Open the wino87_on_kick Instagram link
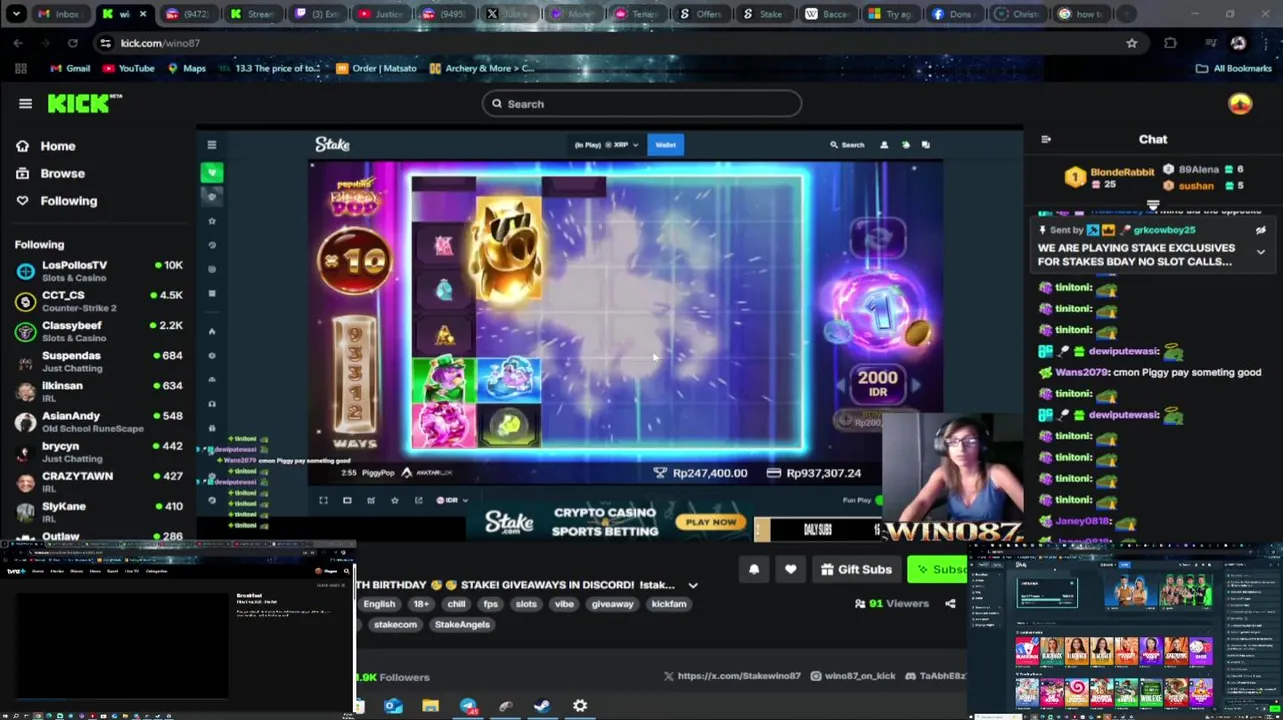The height and width of the screenshot is (720, 1283). pyautogui.click(x=853, y=676)
